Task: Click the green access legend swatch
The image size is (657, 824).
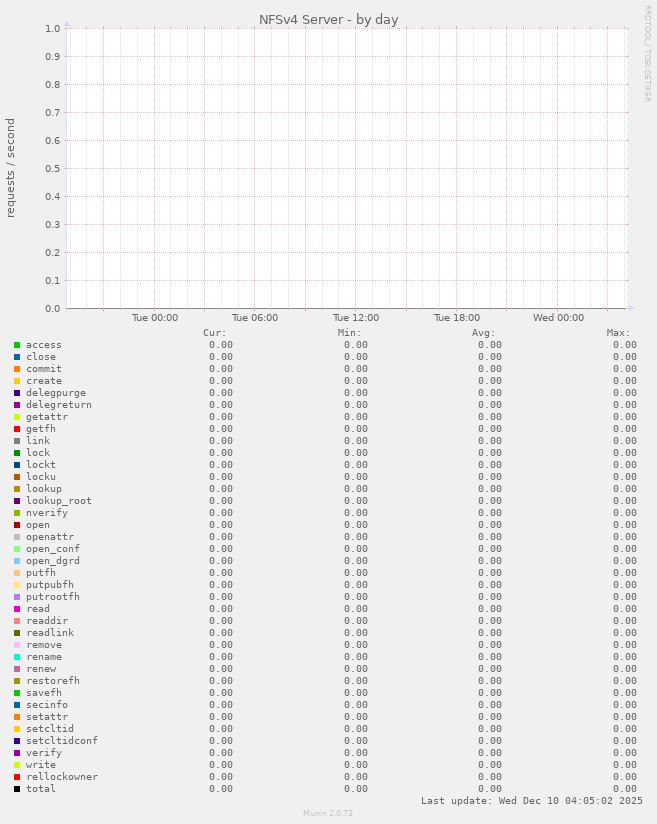Action: click(x=17, y=345)
